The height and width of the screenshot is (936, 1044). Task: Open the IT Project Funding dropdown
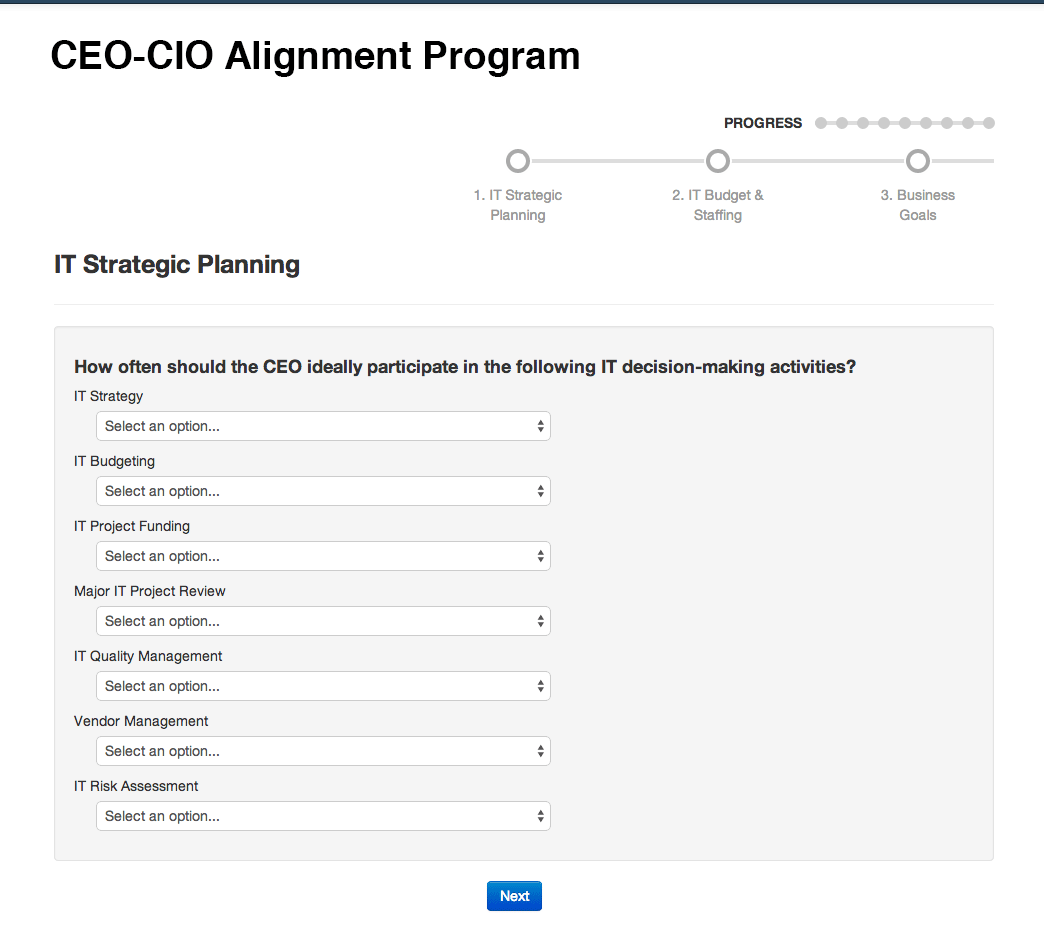point(322,556)
